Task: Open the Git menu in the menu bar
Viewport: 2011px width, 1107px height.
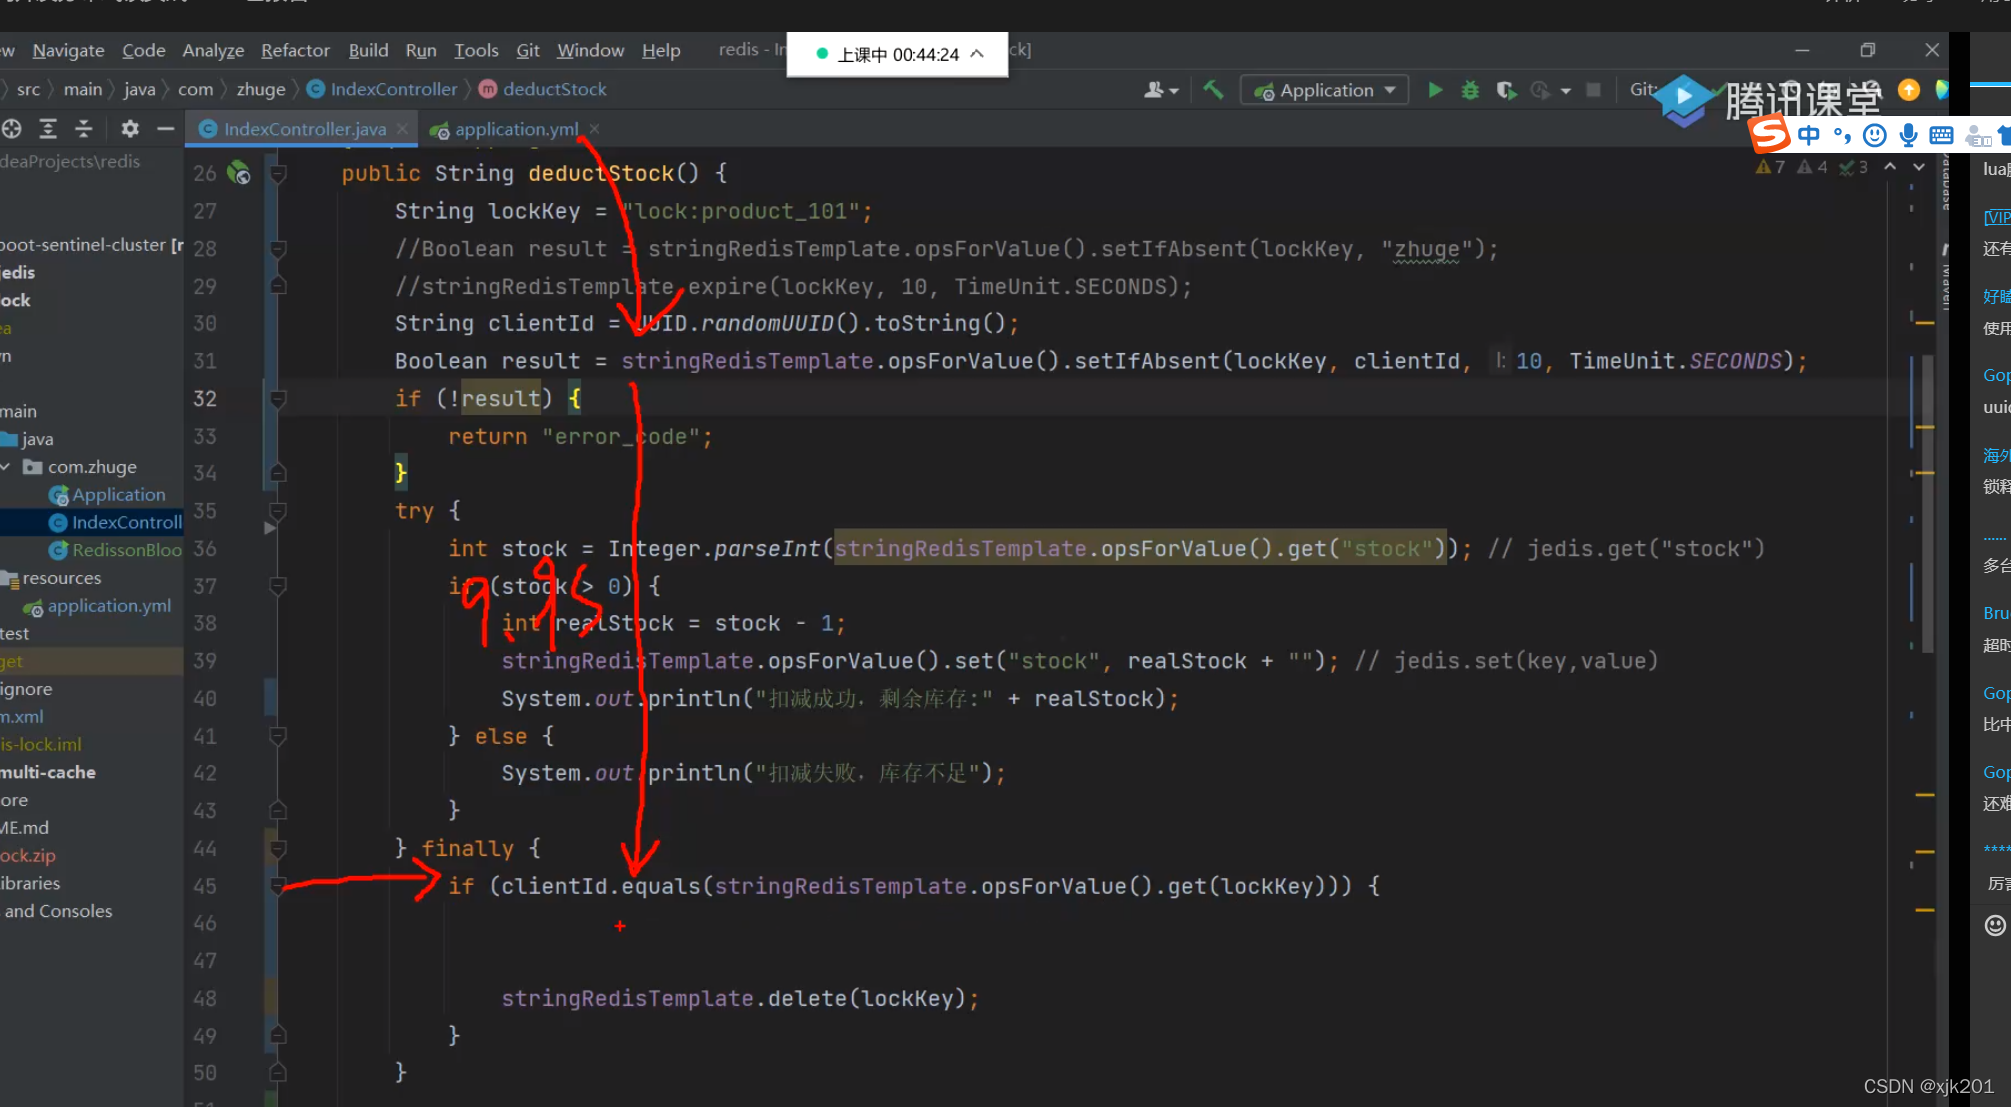Action: (x=527, y=50)
